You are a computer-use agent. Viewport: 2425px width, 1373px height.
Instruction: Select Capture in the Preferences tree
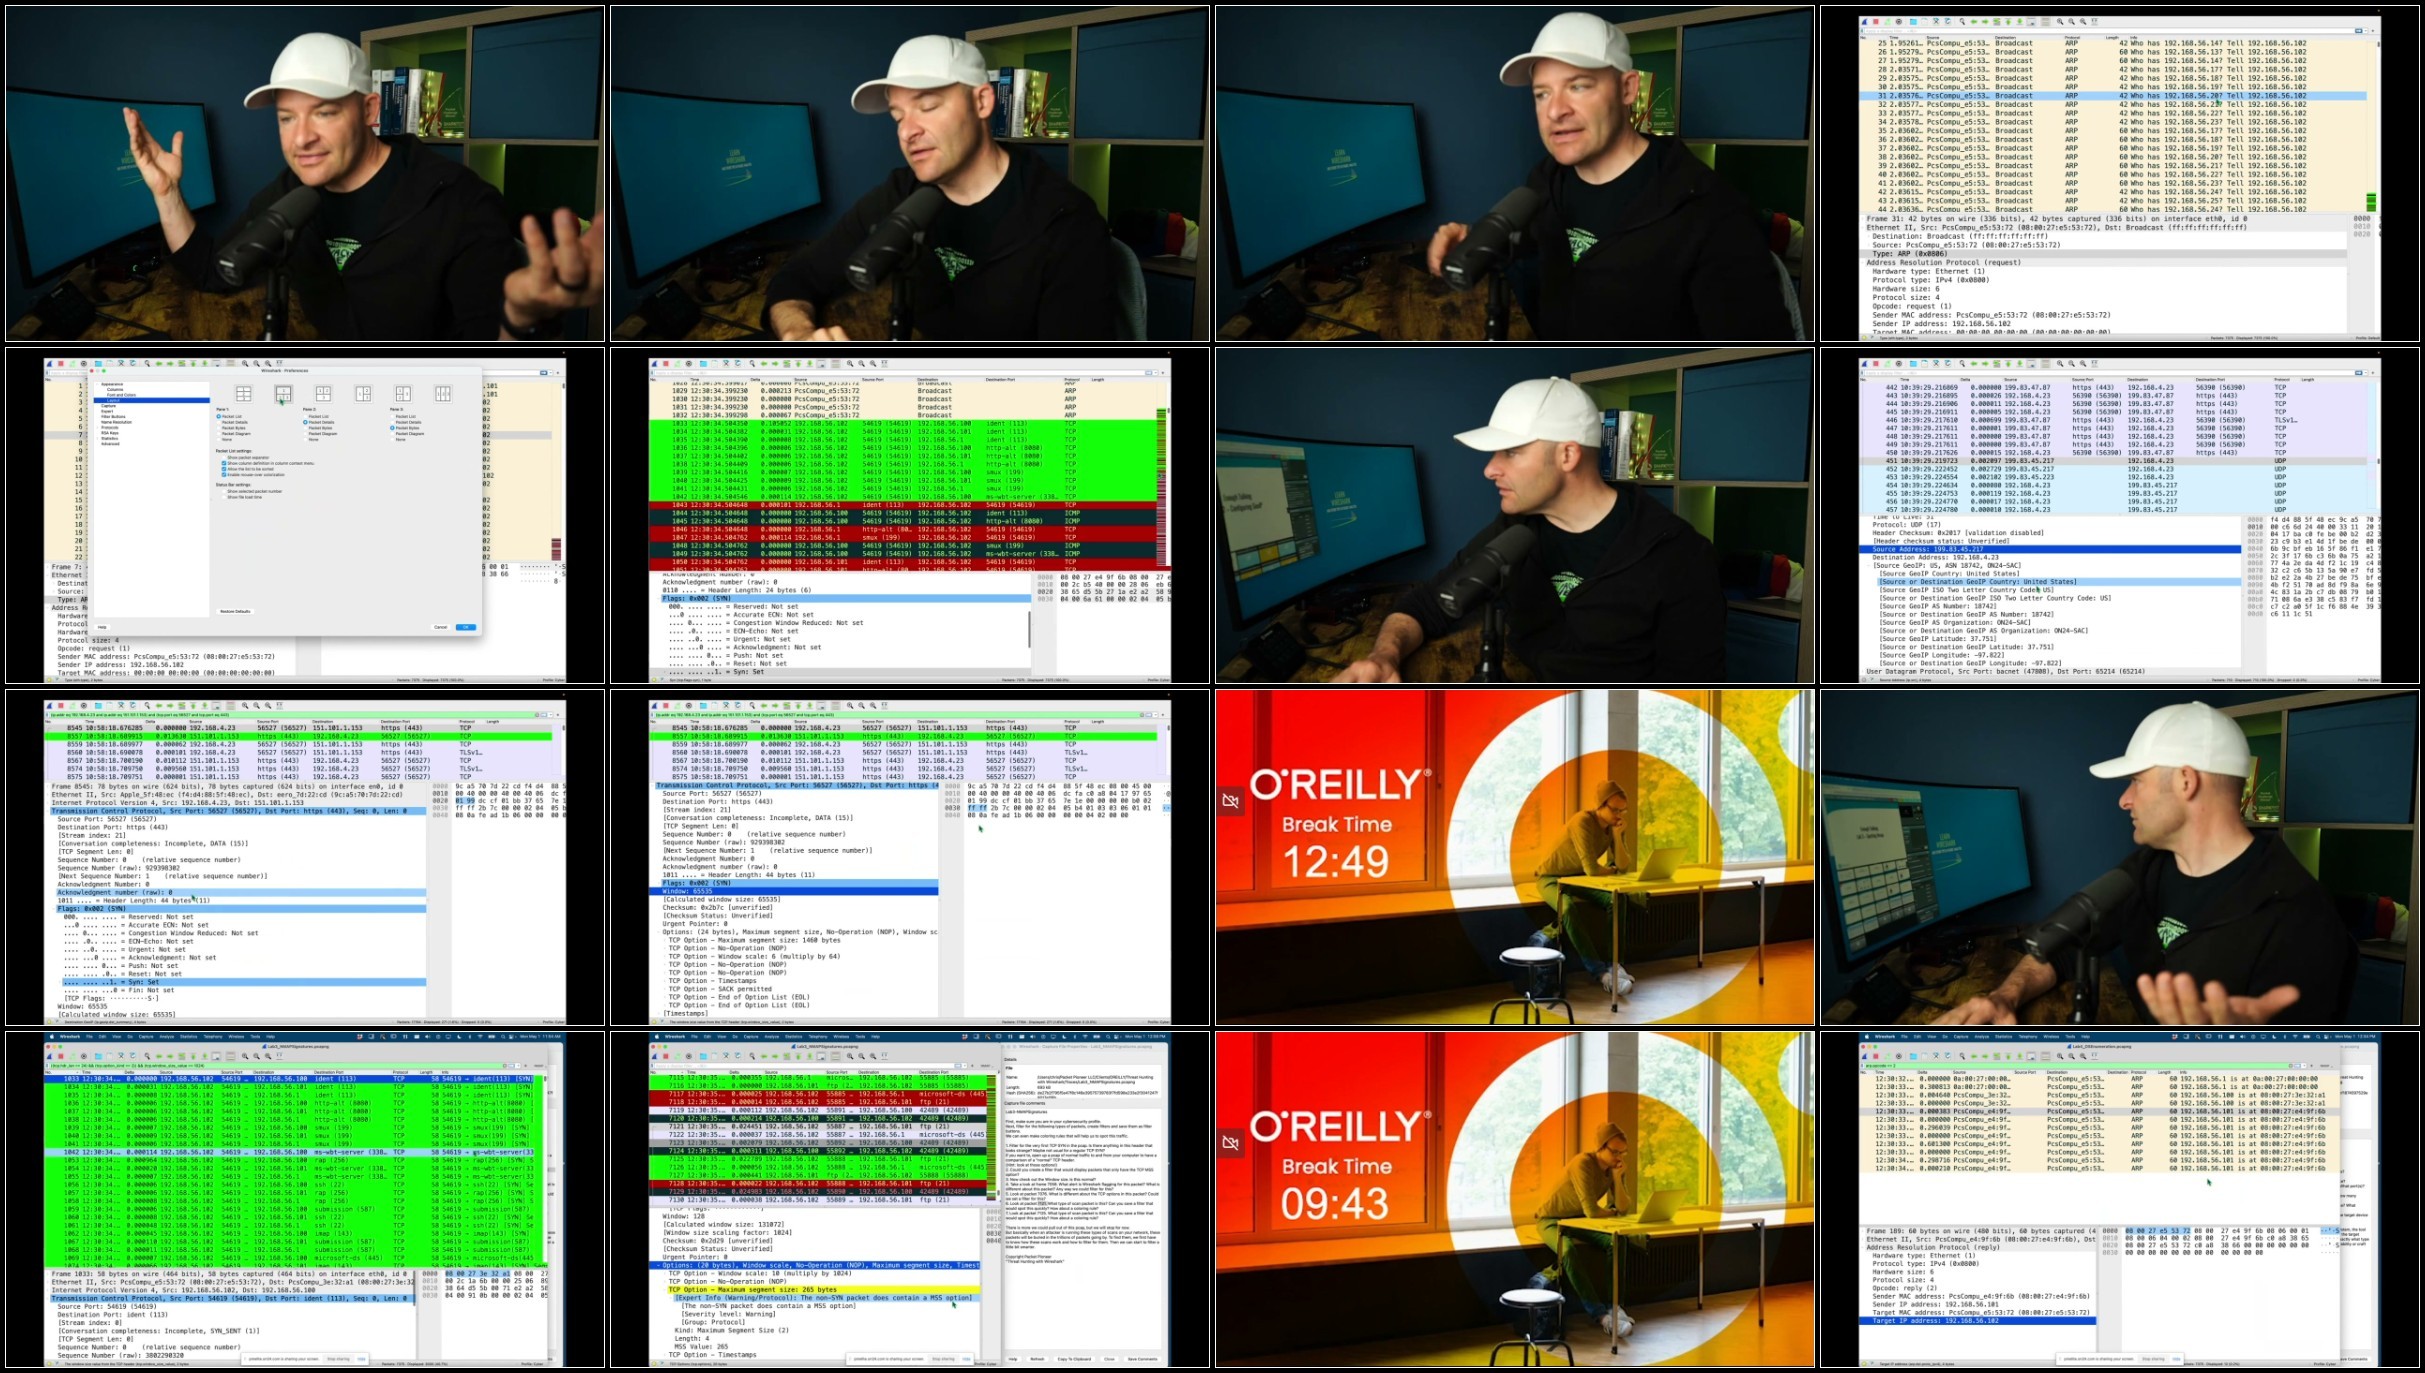(x=108, y=406)
